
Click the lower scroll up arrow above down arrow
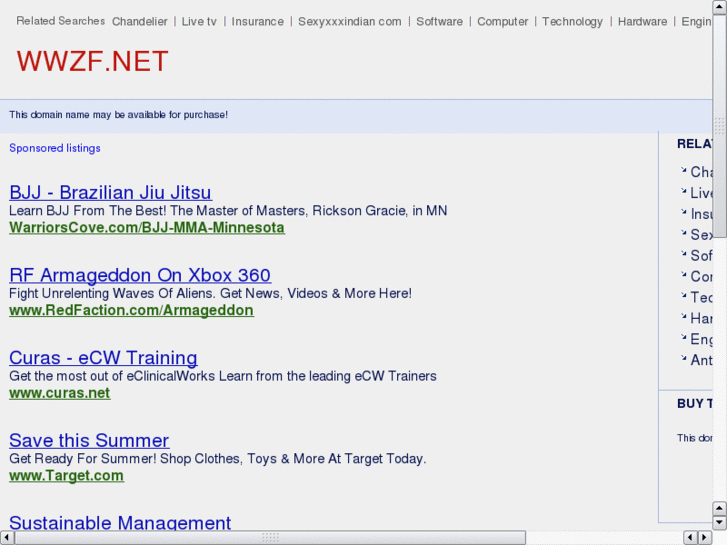(x=719, y=509)
